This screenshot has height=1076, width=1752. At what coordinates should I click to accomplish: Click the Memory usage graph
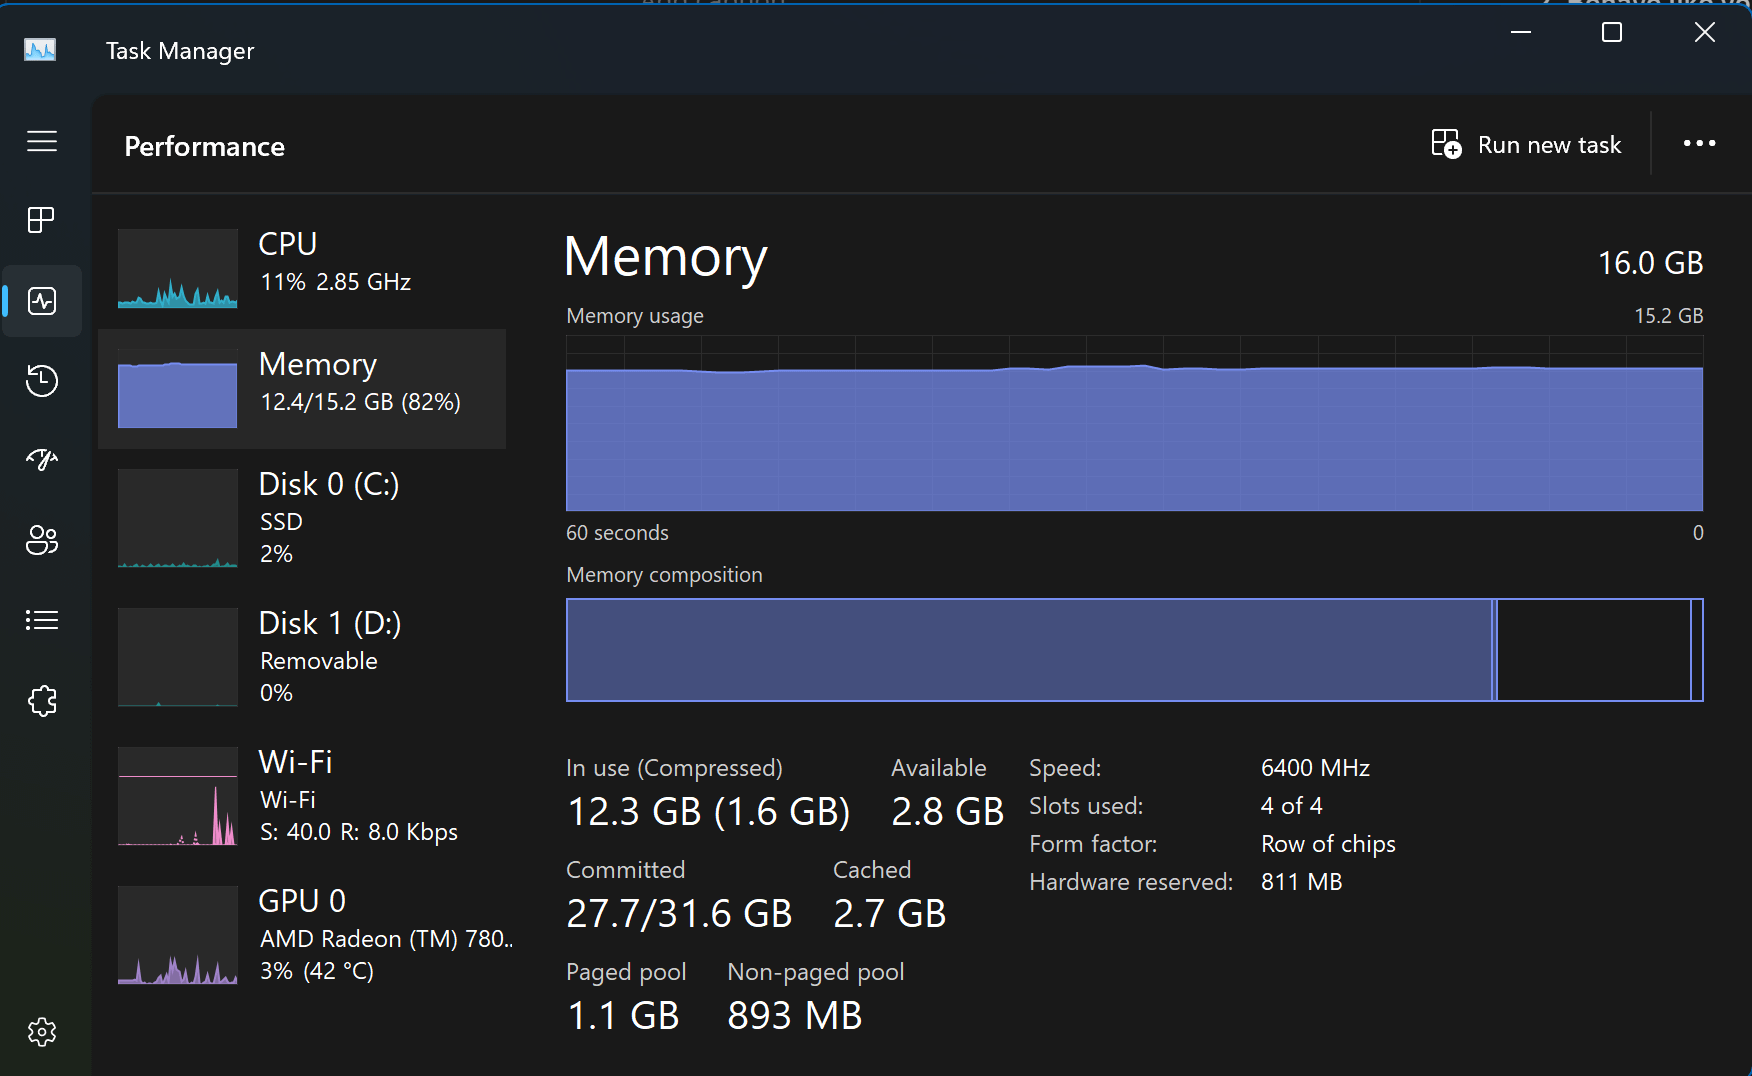point(1134,424)
